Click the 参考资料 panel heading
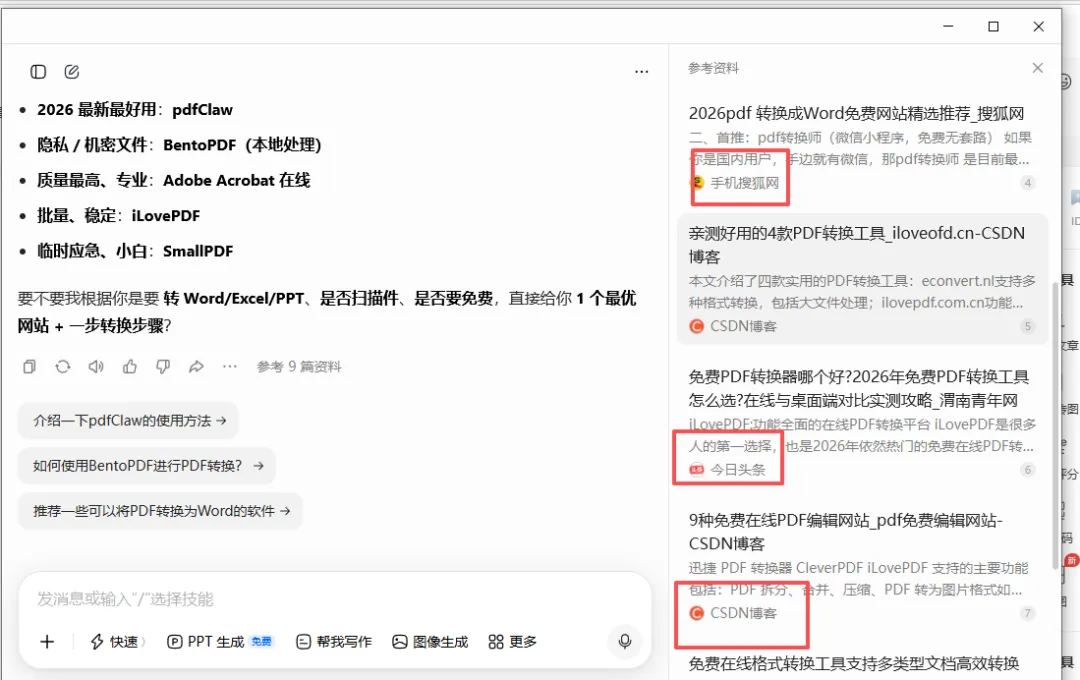 point(713,68)
